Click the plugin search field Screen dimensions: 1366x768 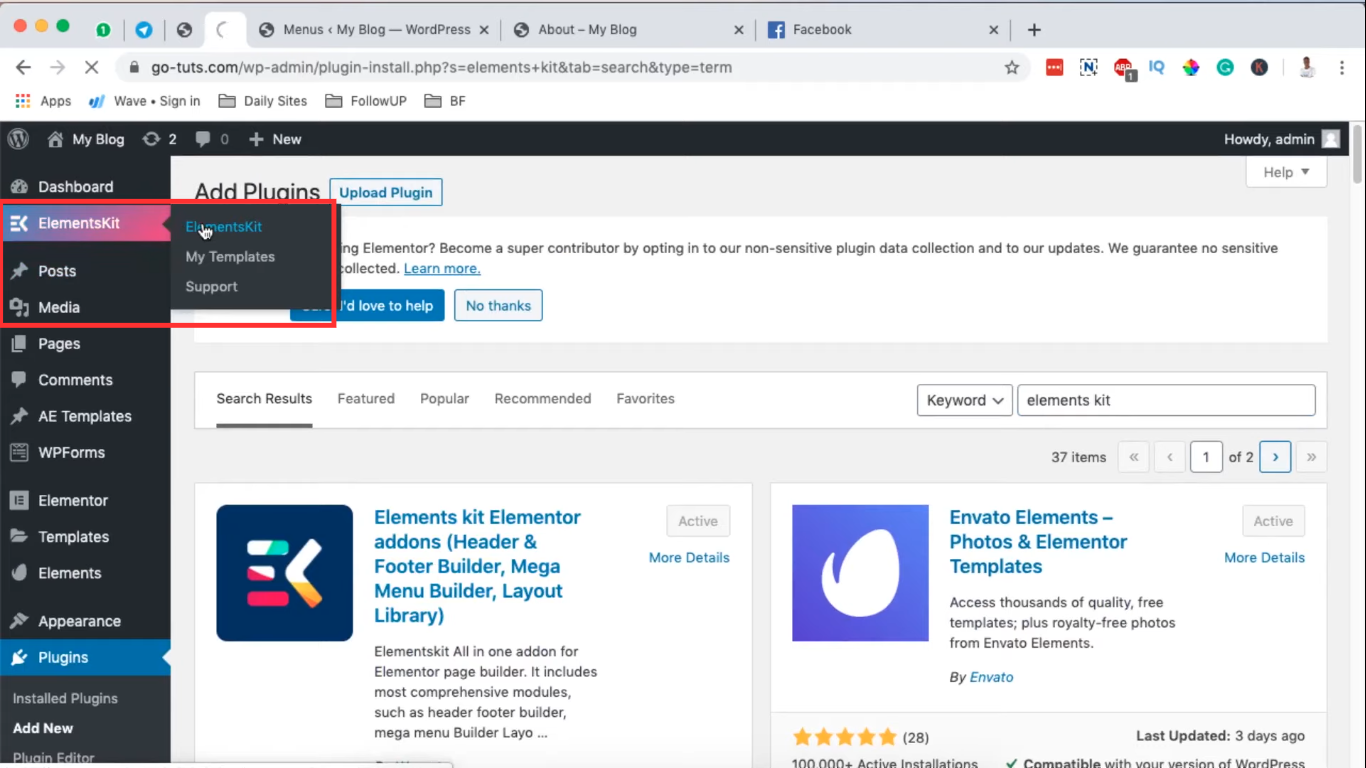(1166, 400)
